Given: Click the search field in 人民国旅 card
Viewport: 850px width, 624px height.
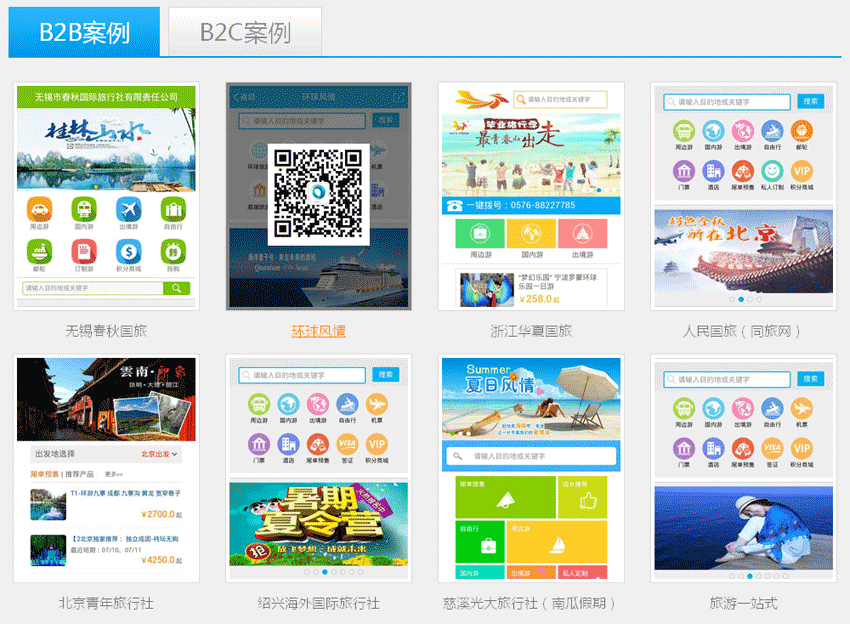Looking at the screenshot, I should (x=727, y=101).
